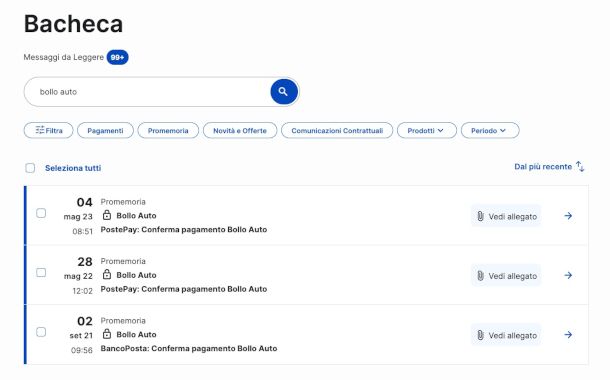
Task: Click the Bacheca page heading
Action: point(74,24)
